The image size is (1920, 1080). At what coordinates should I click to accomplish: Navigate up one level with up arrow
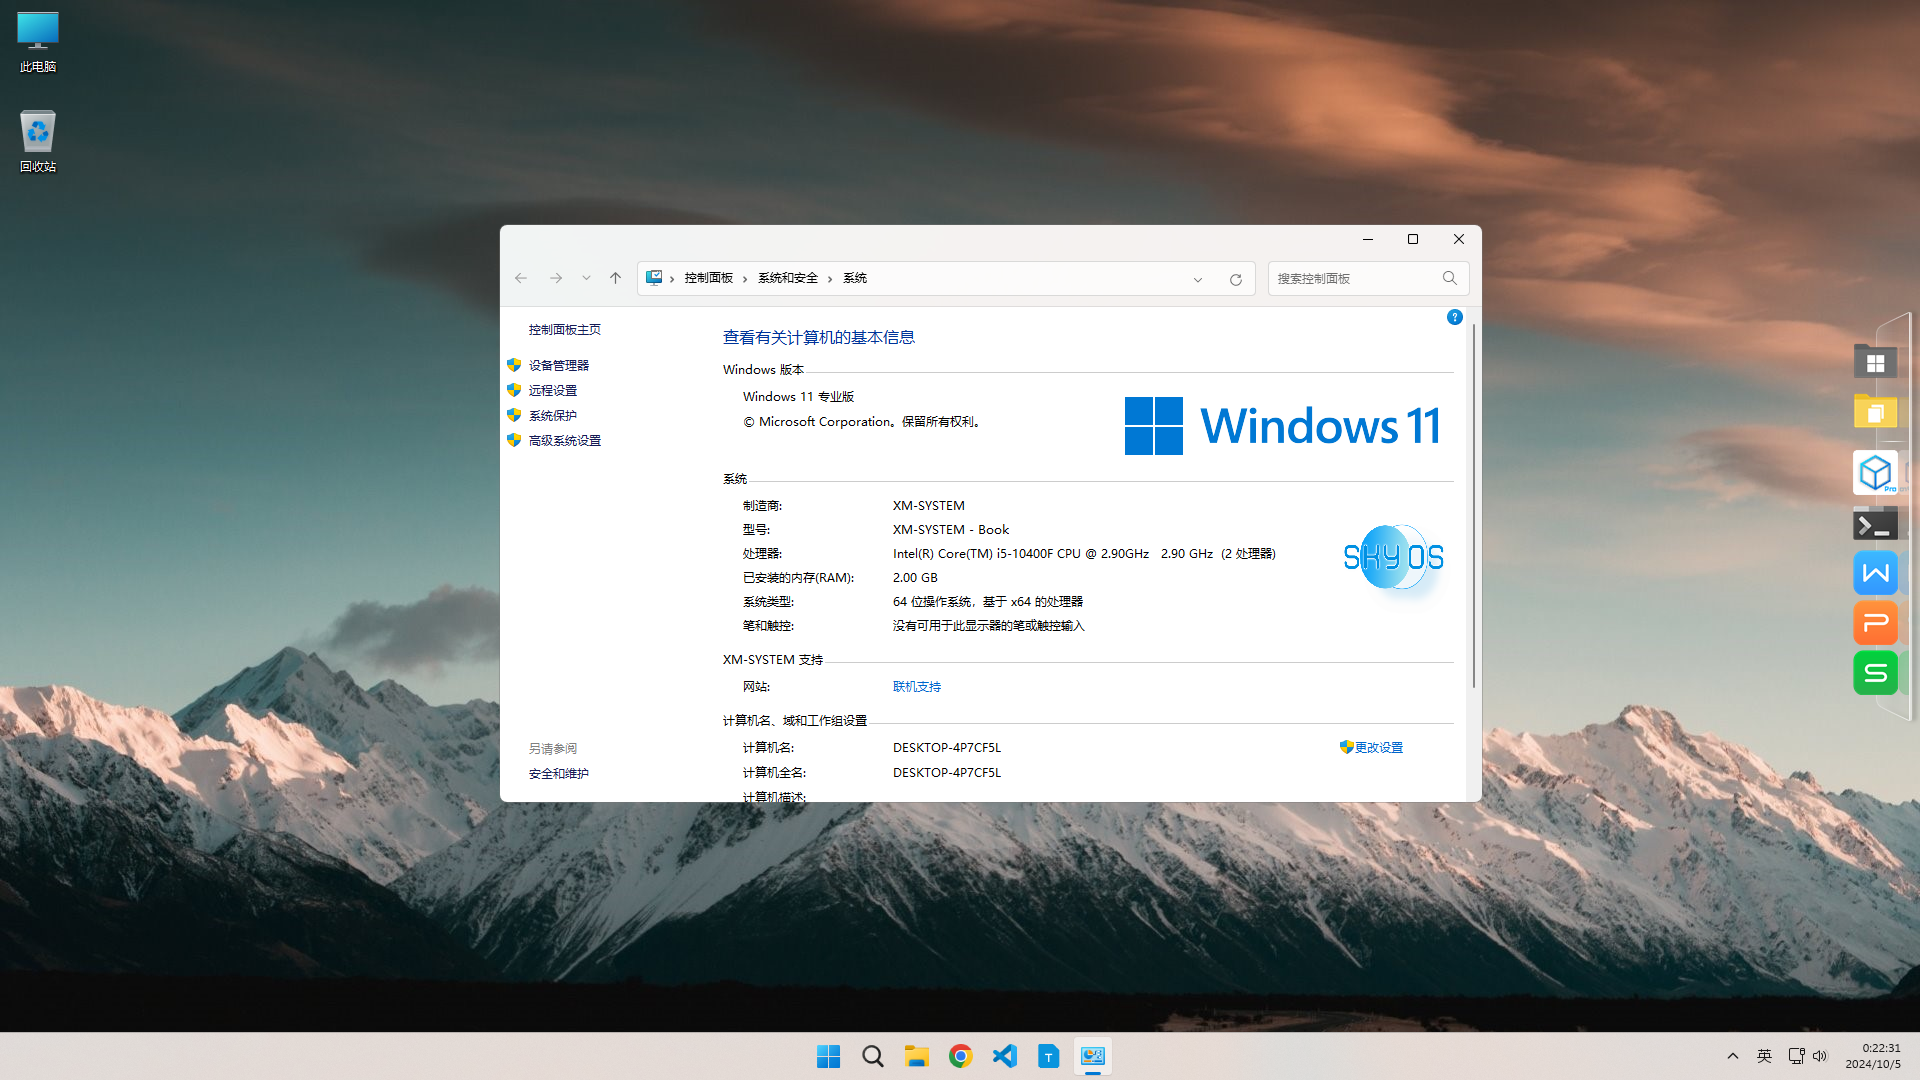coord(615,278)
